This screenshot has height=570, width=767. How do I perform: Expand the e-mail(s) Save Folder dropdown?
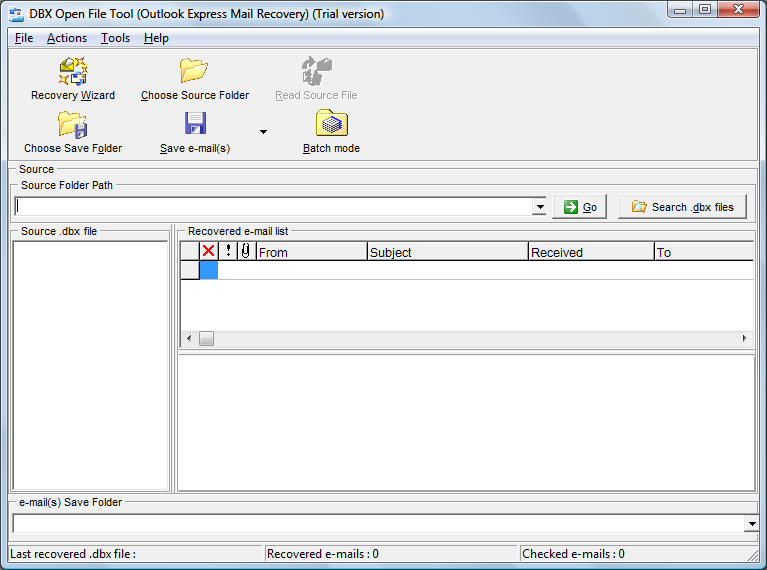click(x=751, y=524)
